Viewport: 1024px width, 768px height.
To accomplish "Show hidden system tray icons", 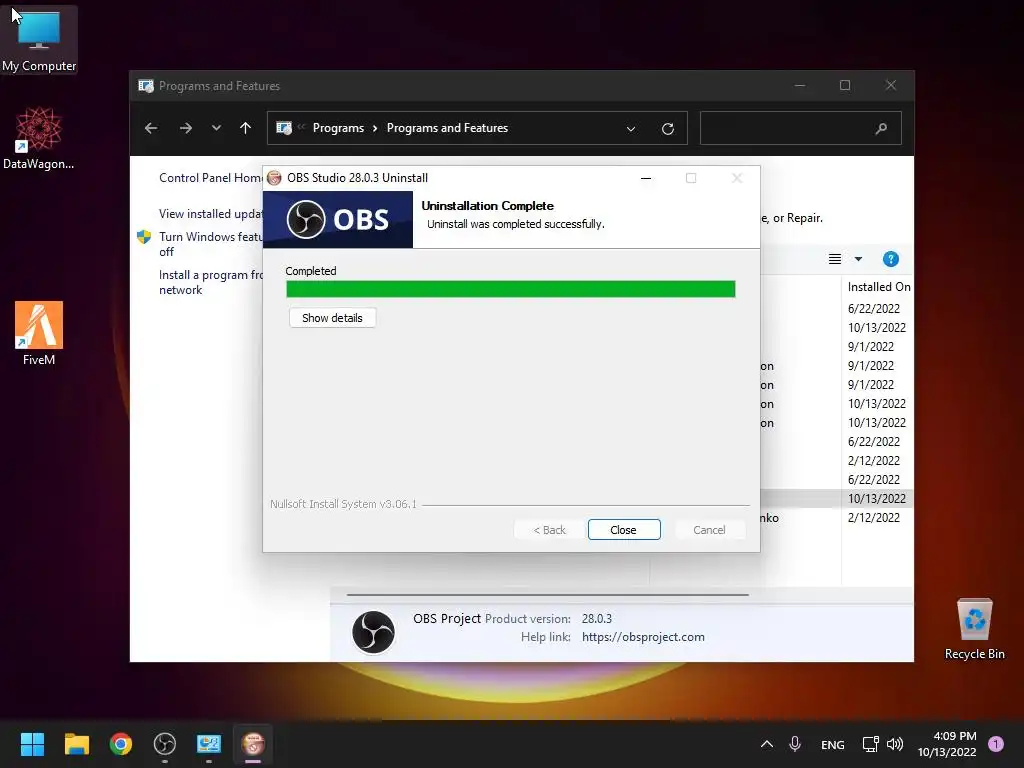I will point(767,744).
